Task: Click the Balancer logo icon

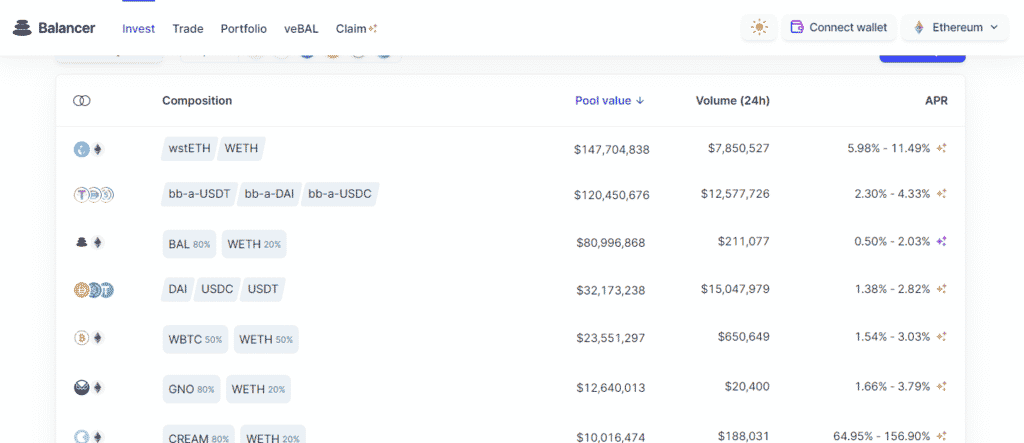Action: click(x=22, y=28)
